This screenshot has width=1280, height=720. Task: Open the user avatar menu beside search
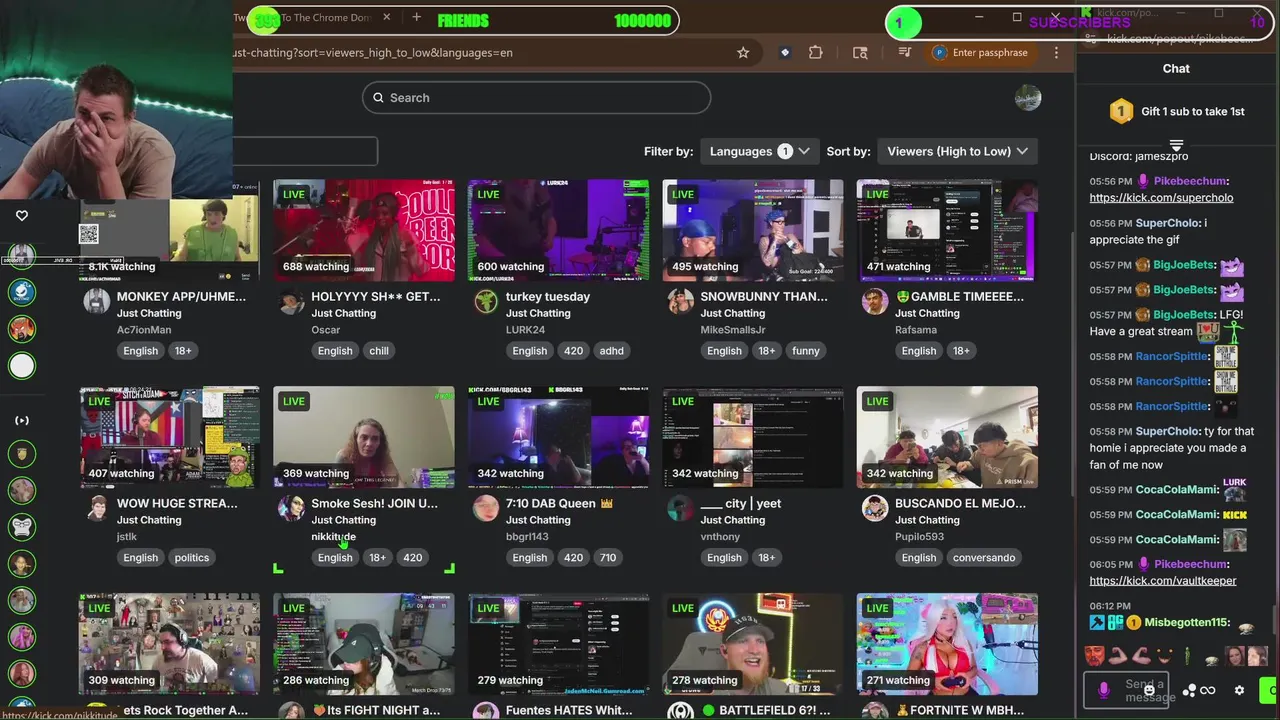(x=1028, y=97)
